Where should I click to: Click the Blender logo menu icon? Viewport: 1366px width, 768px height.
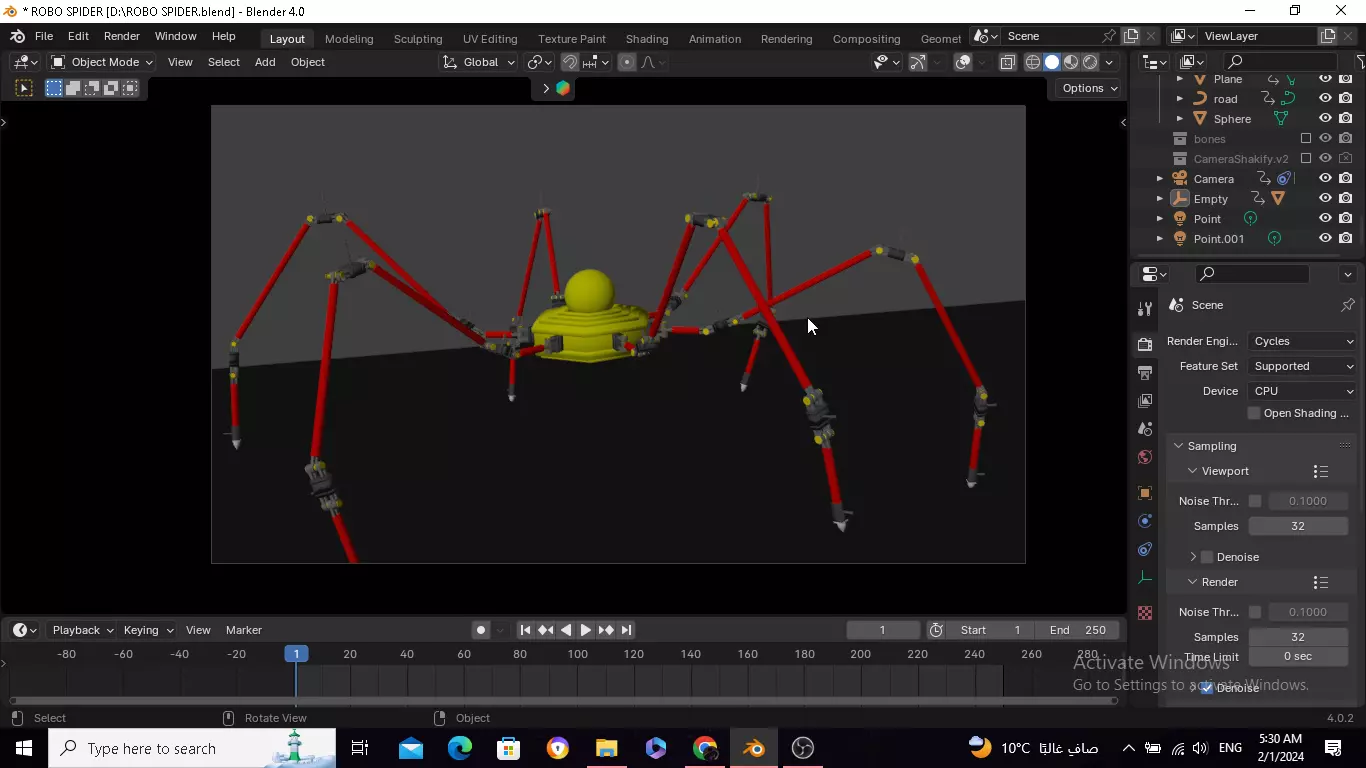18,36
